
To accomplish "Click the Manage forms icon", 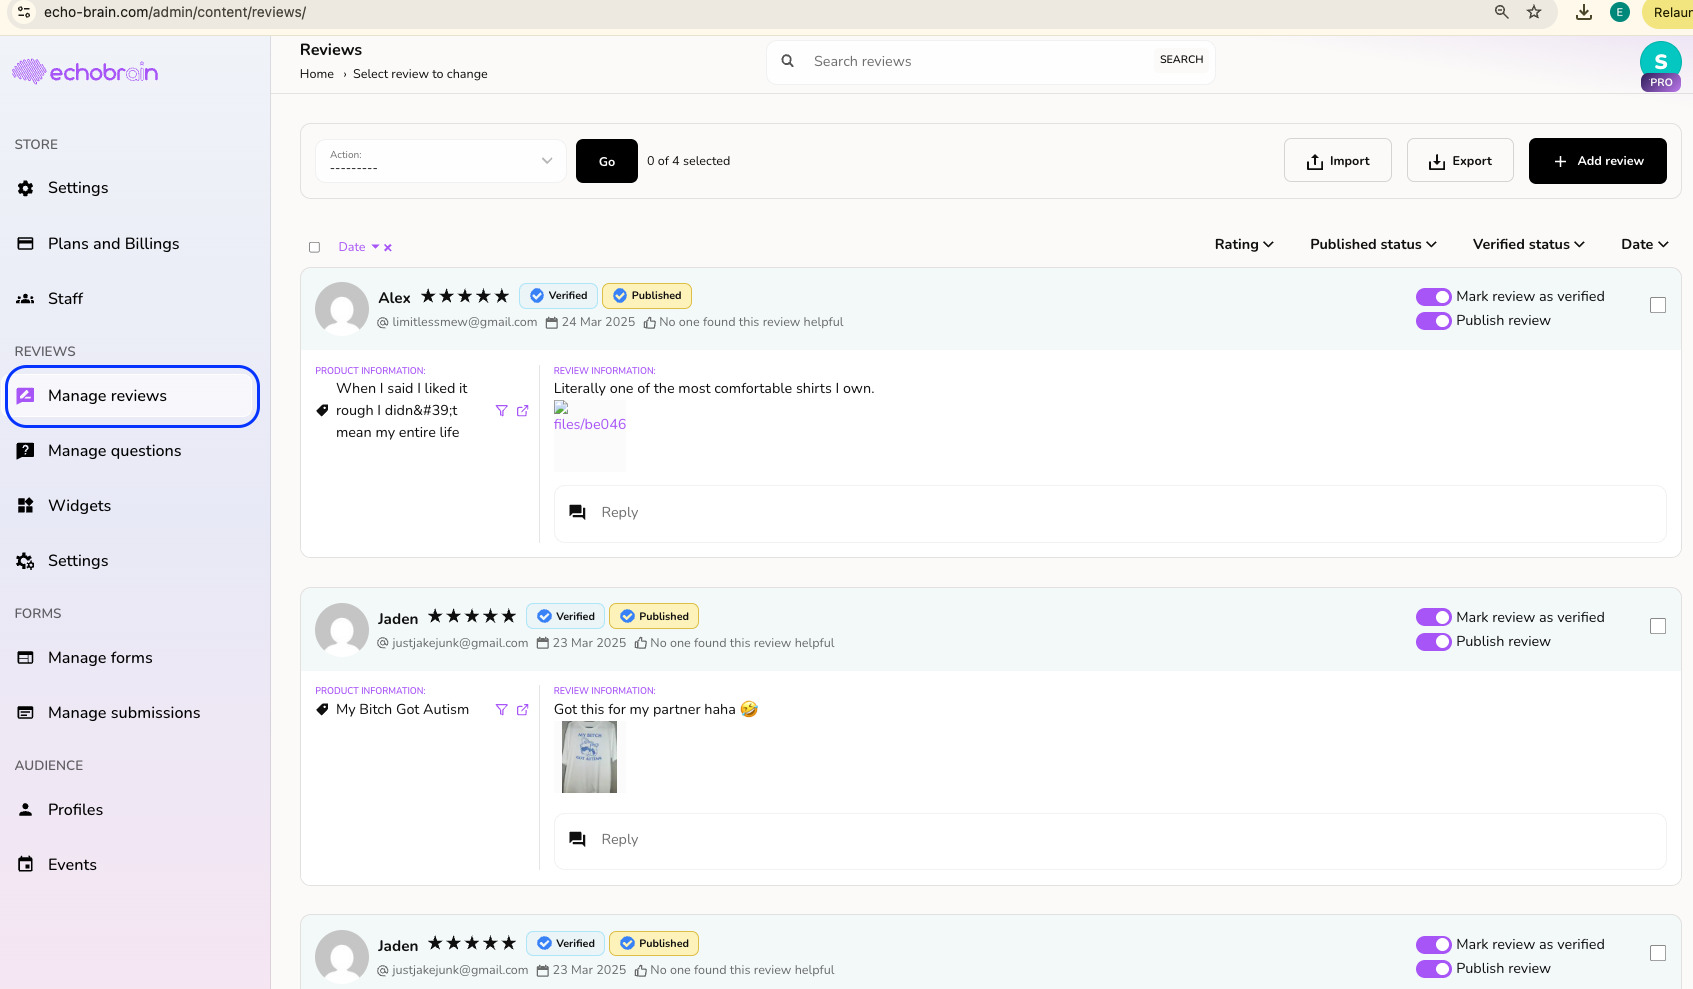I will pos(26,658).
